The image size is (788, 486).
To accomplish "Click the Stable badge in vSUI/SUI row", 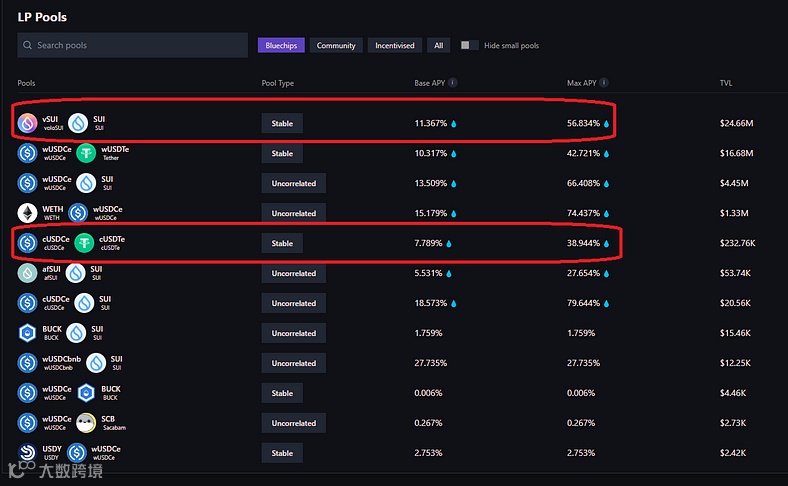I will 282,123.
